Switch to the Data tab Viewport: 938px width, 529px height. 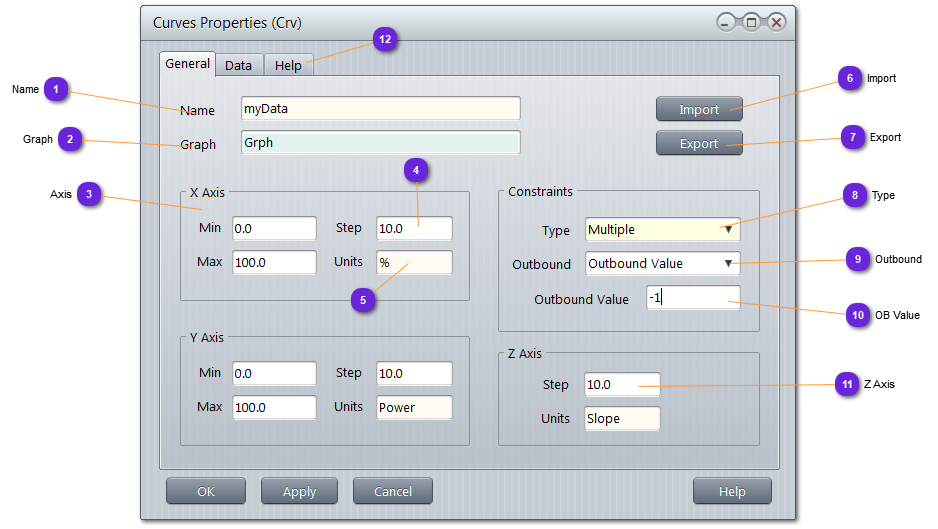pyautogui.click(x=238, y=65)
